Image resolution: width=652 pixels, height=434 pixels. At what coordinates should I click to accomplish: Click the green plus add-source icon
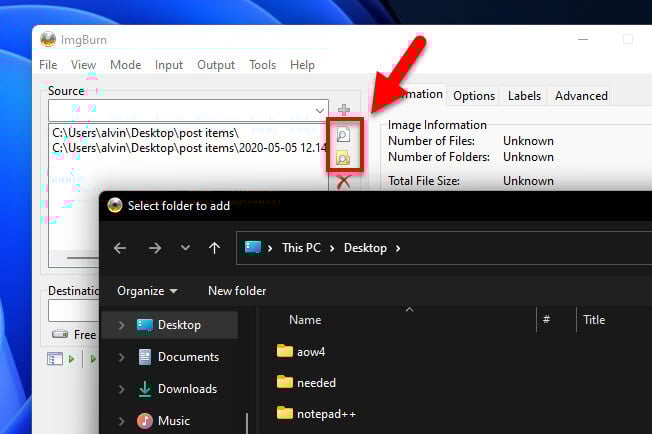(x=343, y=110)
